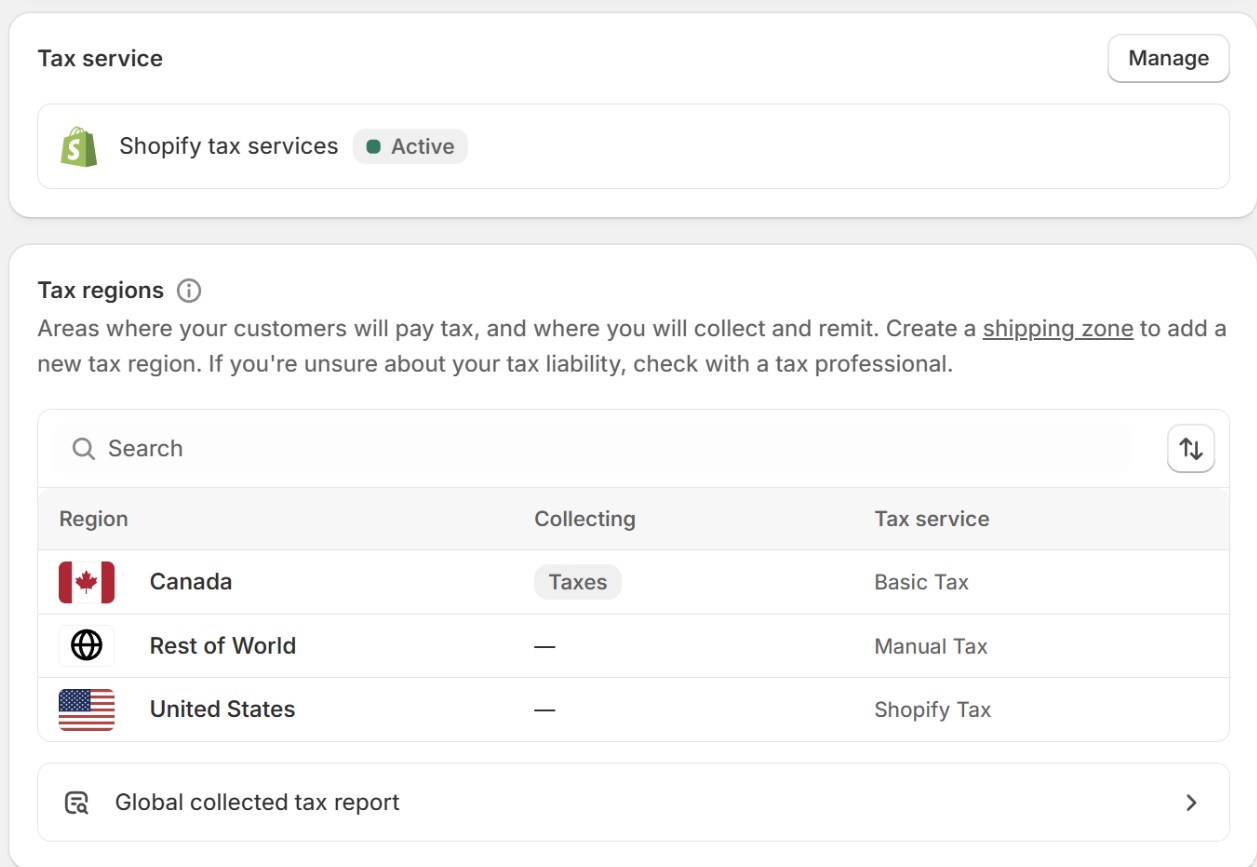1257x867 pixels.
Task: Click the Taxes badge for Canada
Action: coord(578,582)
